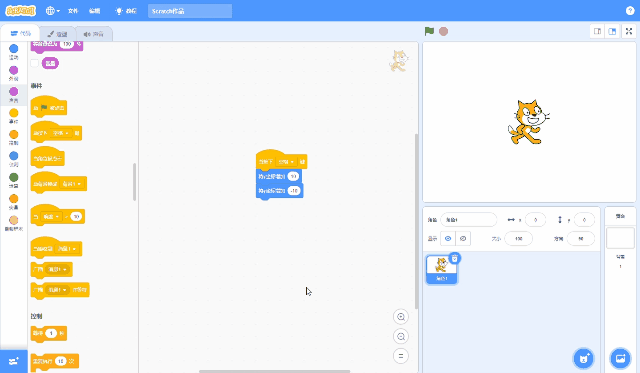This screenshot has width=640, height=373.
Task: Open the File menu
Action: (73, 11)
